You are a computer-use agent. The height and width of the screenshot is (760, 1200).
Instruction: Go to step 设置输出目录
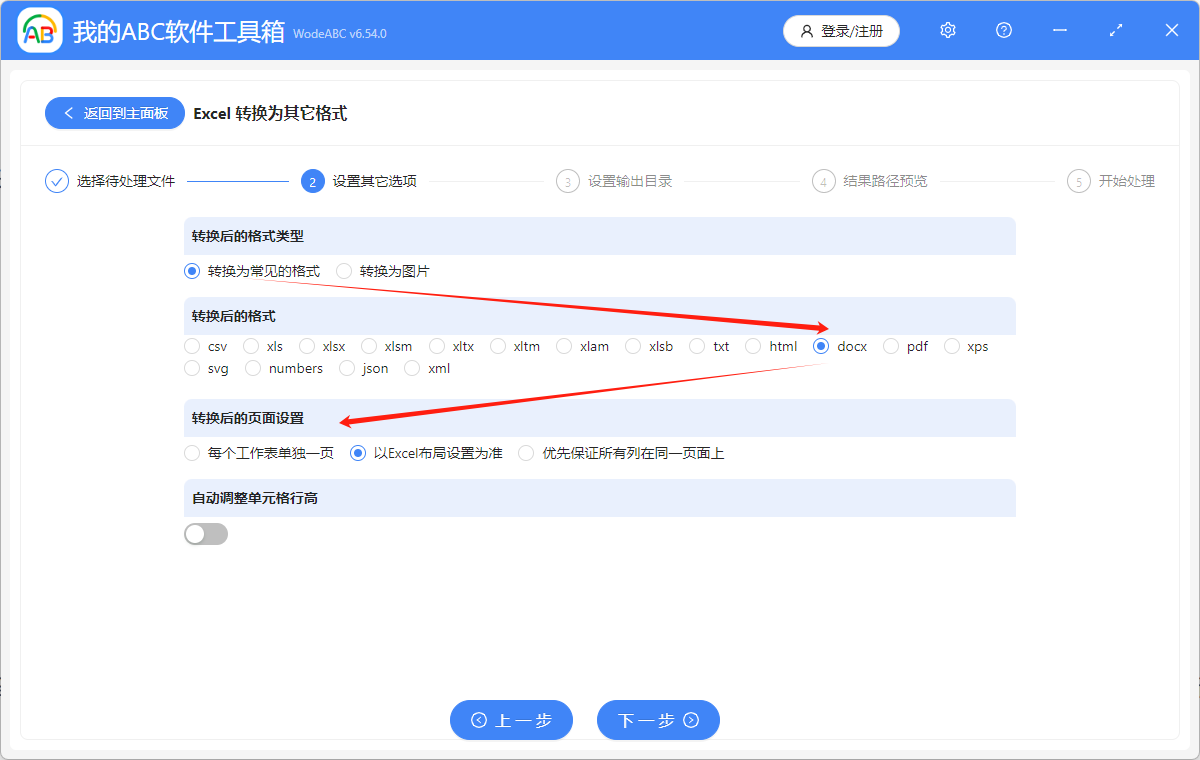(x=567, y=181)
